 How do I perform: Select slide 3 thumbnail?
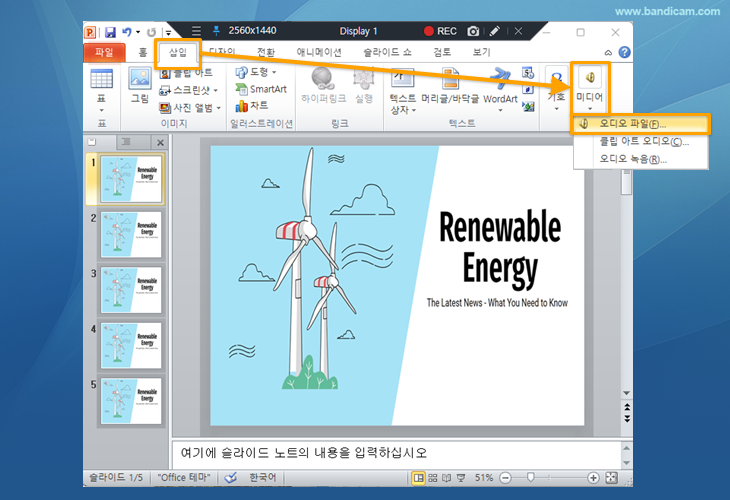pyautogui.click(x=131, y=290)
